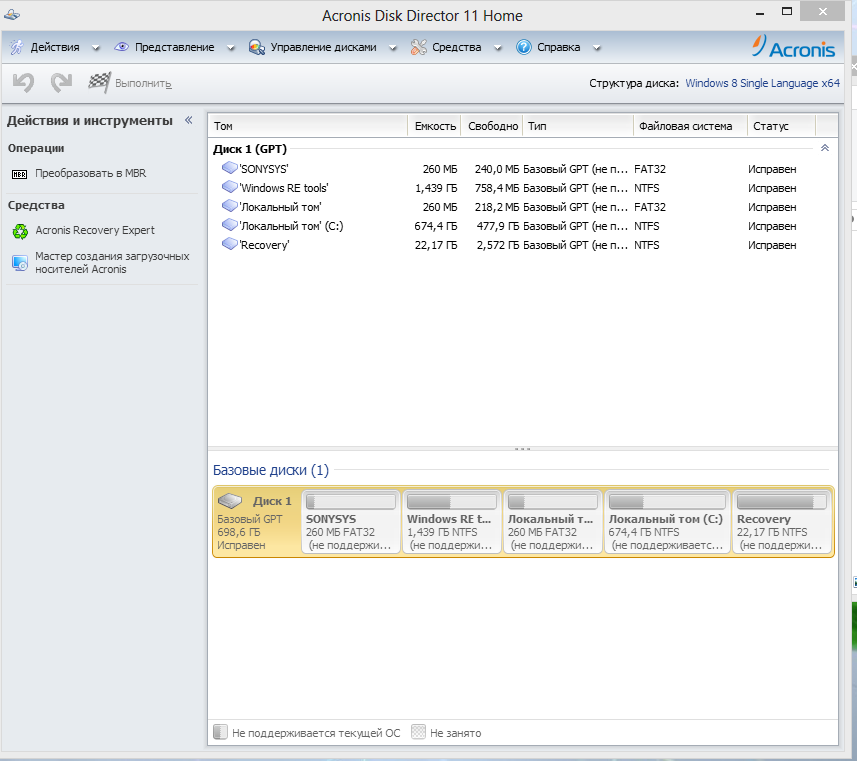Expand the Действия menu dropdown arrow
This screenshot has height=761, width=857.
pyautogui.click(x=96, y=47)
